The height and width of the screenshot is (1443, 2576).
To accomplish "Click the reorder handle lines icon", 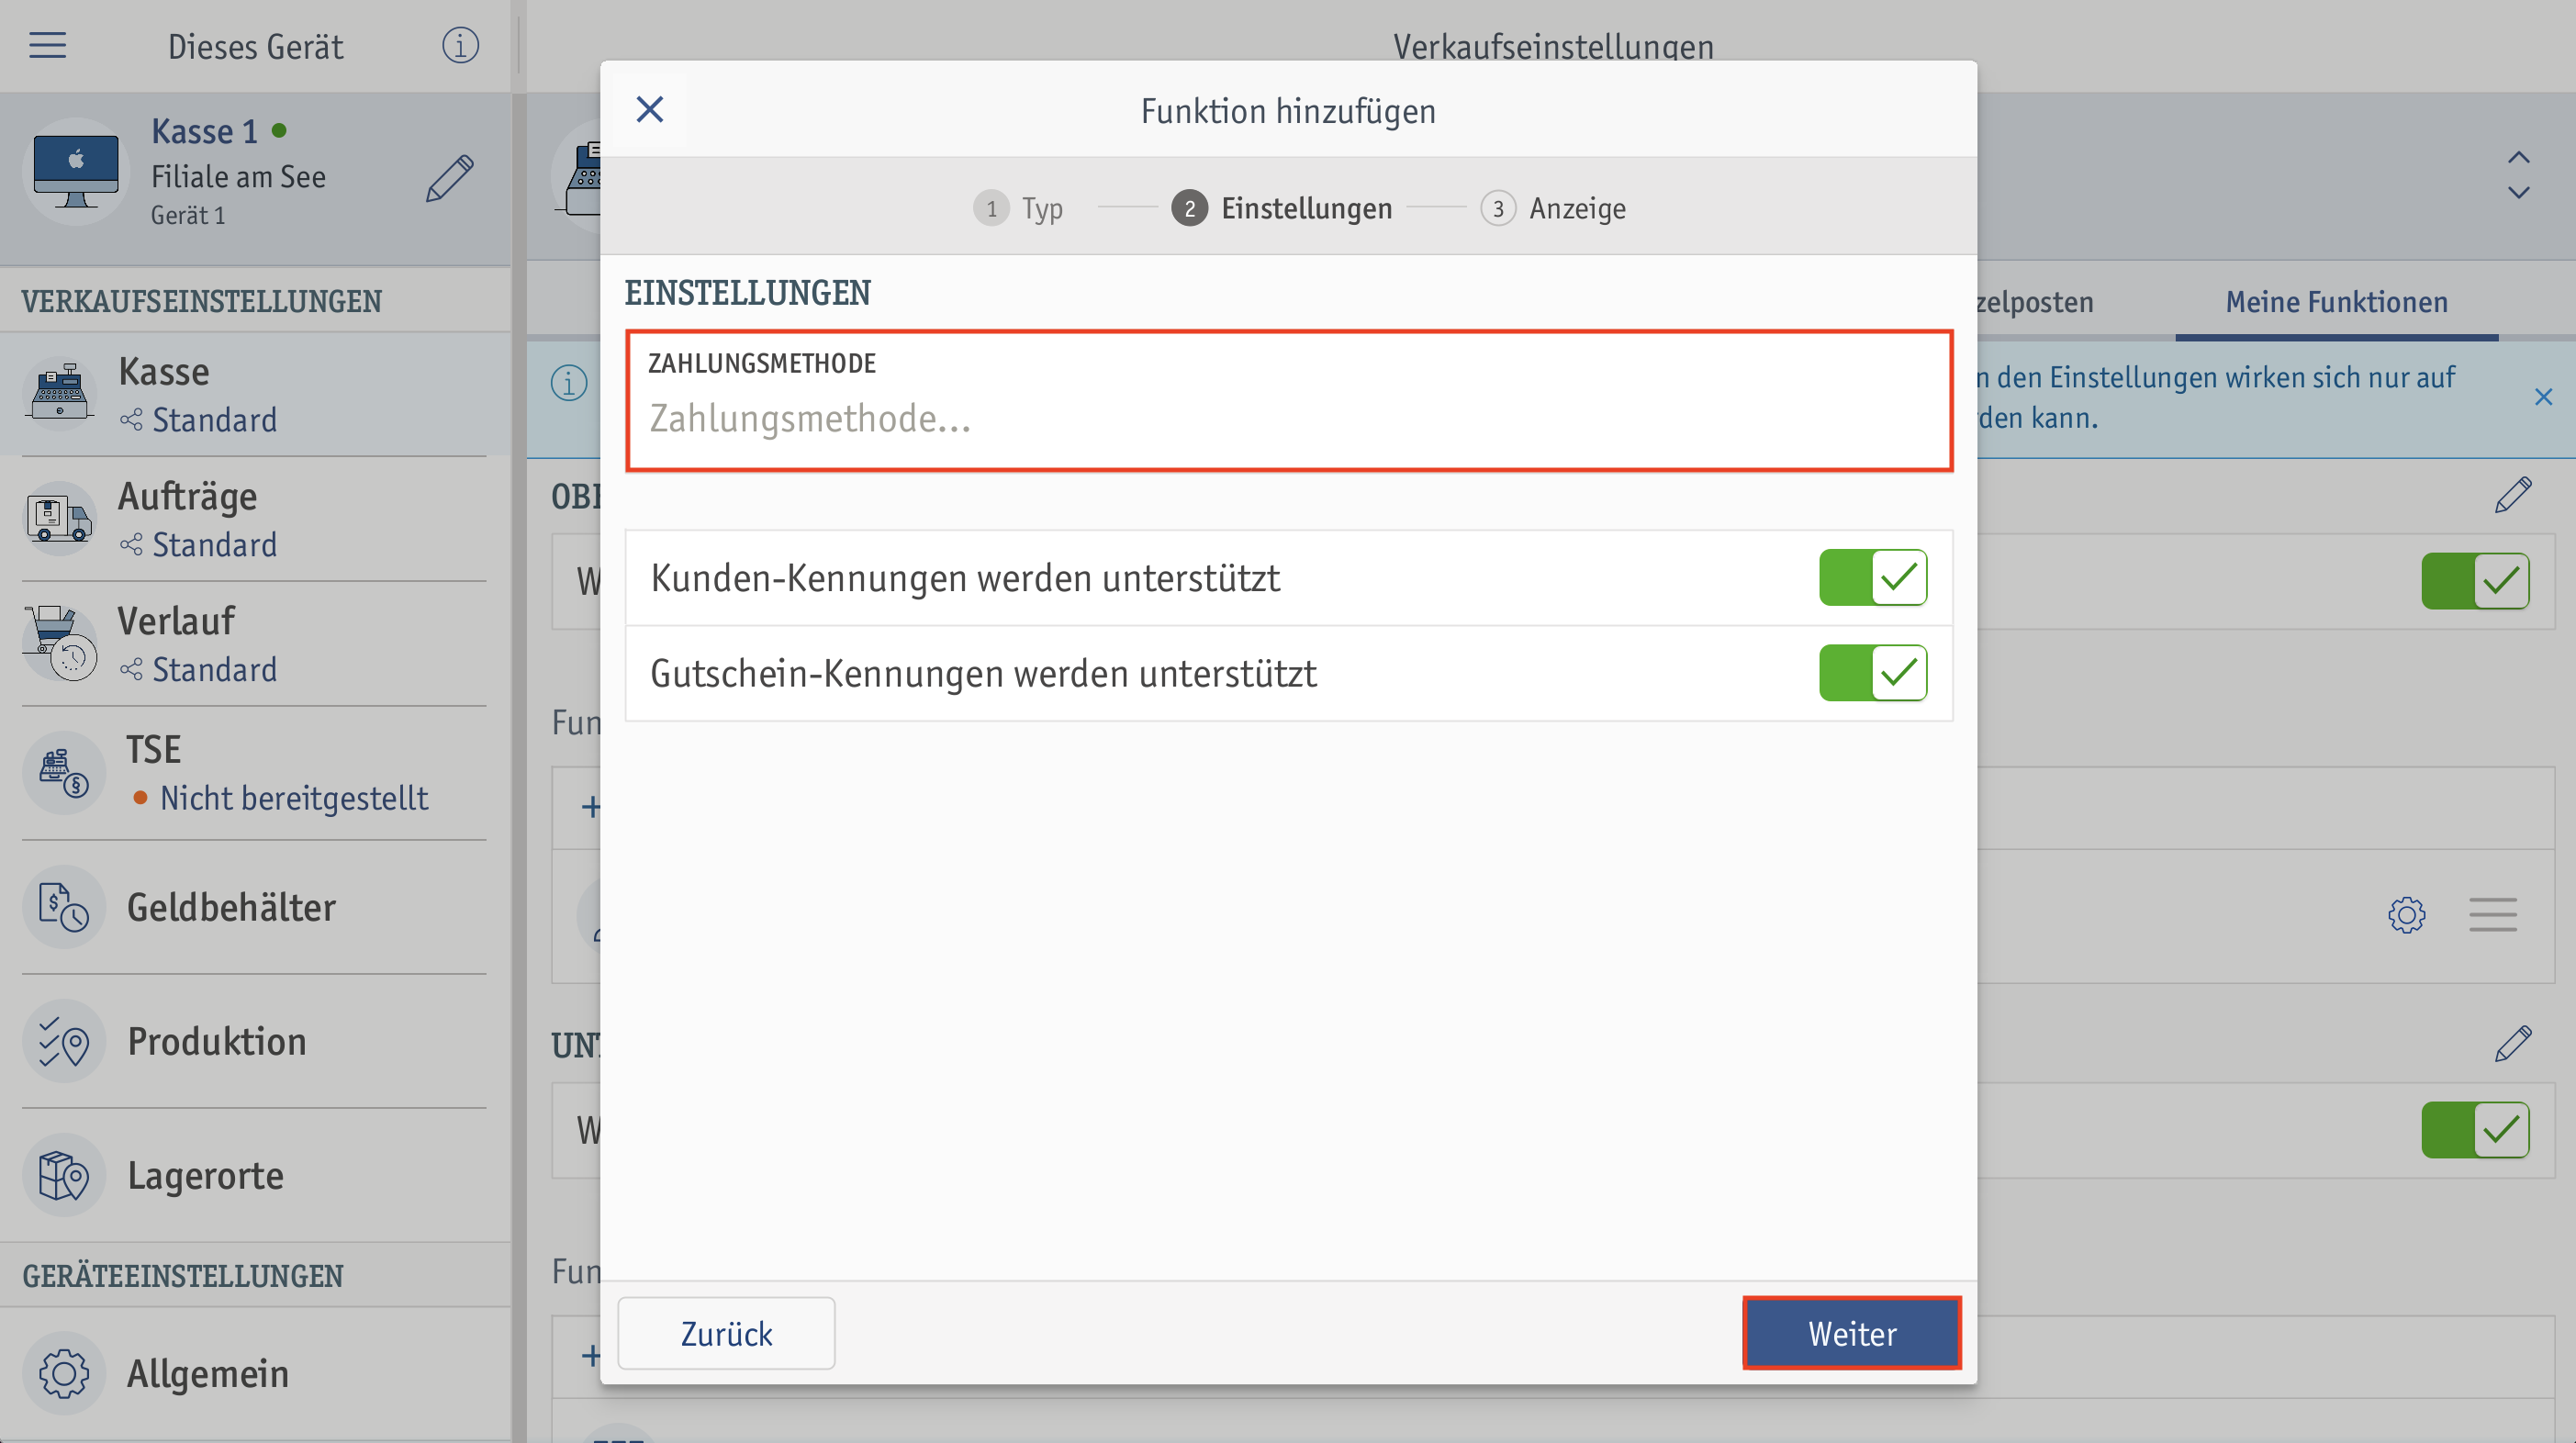I will click(x=2492, y=914).
